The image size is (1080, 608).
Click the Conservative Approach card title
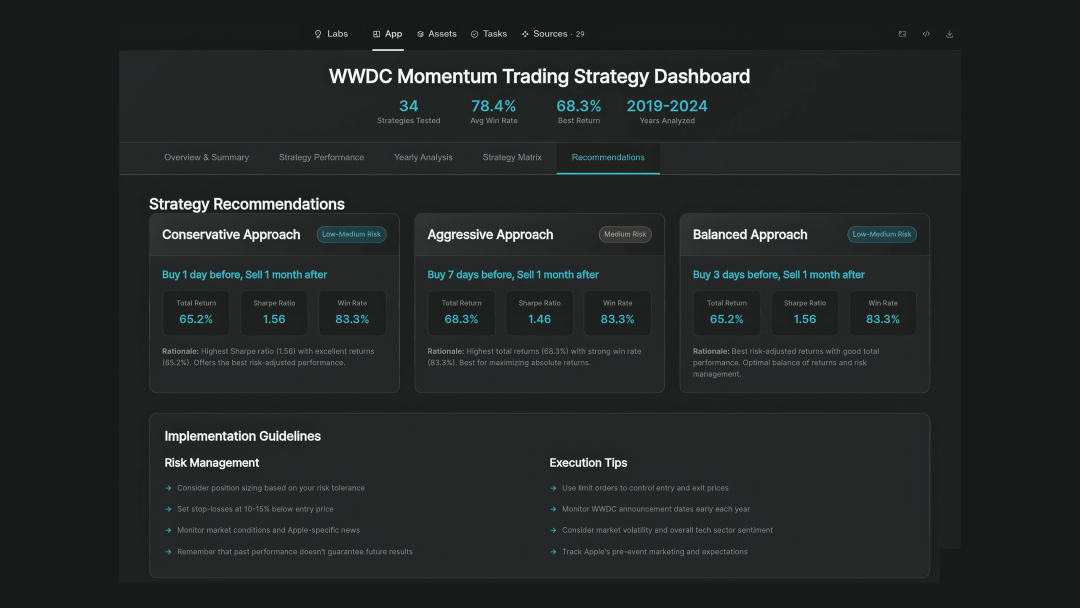pos(231,235)
